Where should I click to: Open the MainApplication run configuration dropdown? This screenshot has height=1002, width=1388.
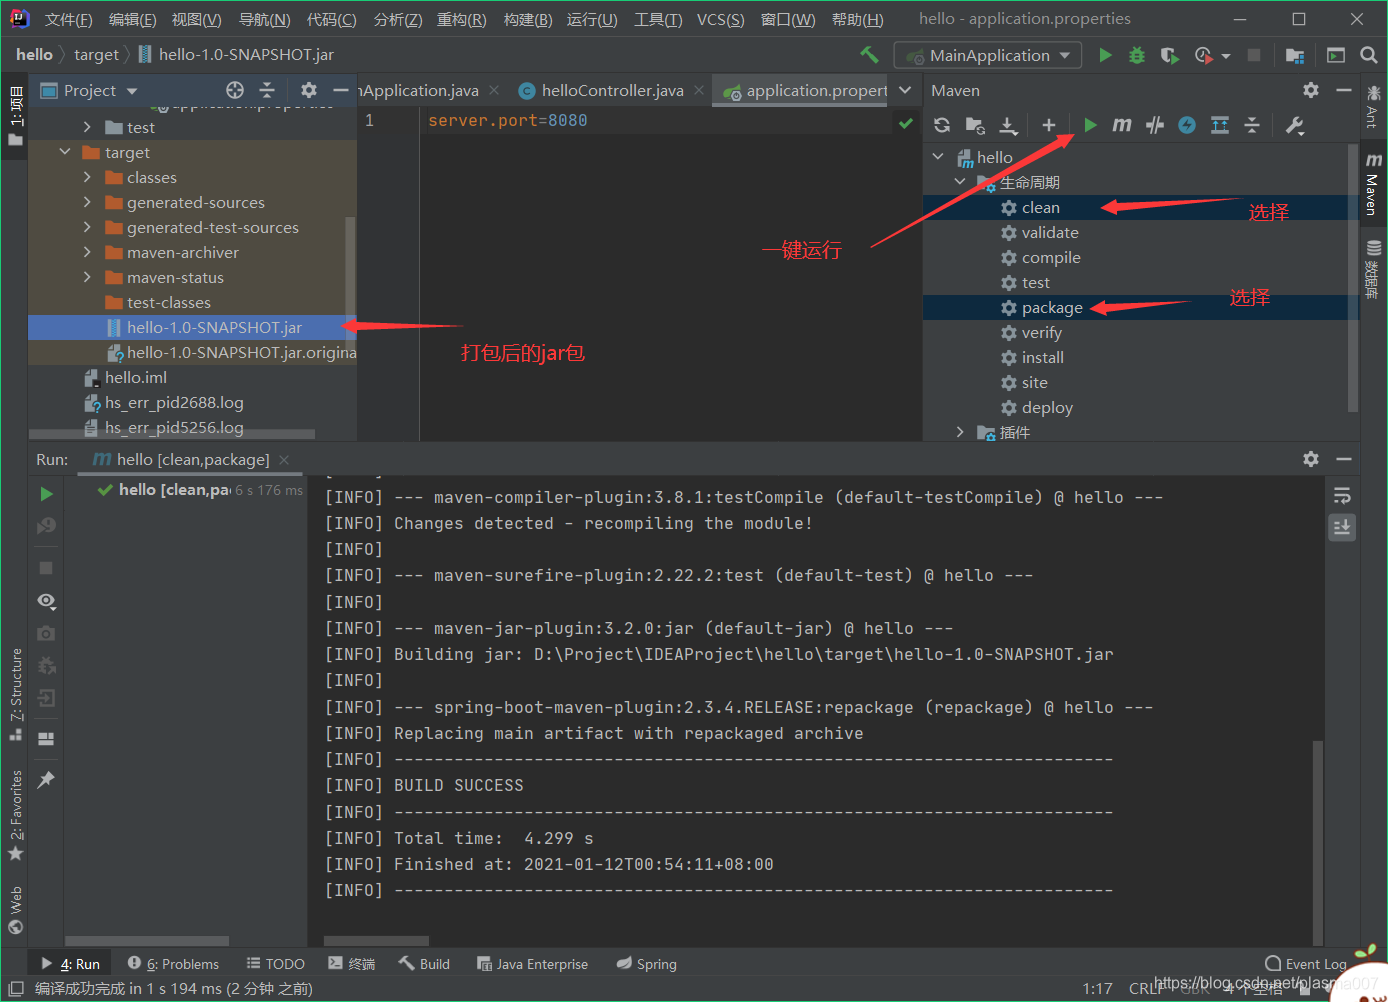coord(987,55)
